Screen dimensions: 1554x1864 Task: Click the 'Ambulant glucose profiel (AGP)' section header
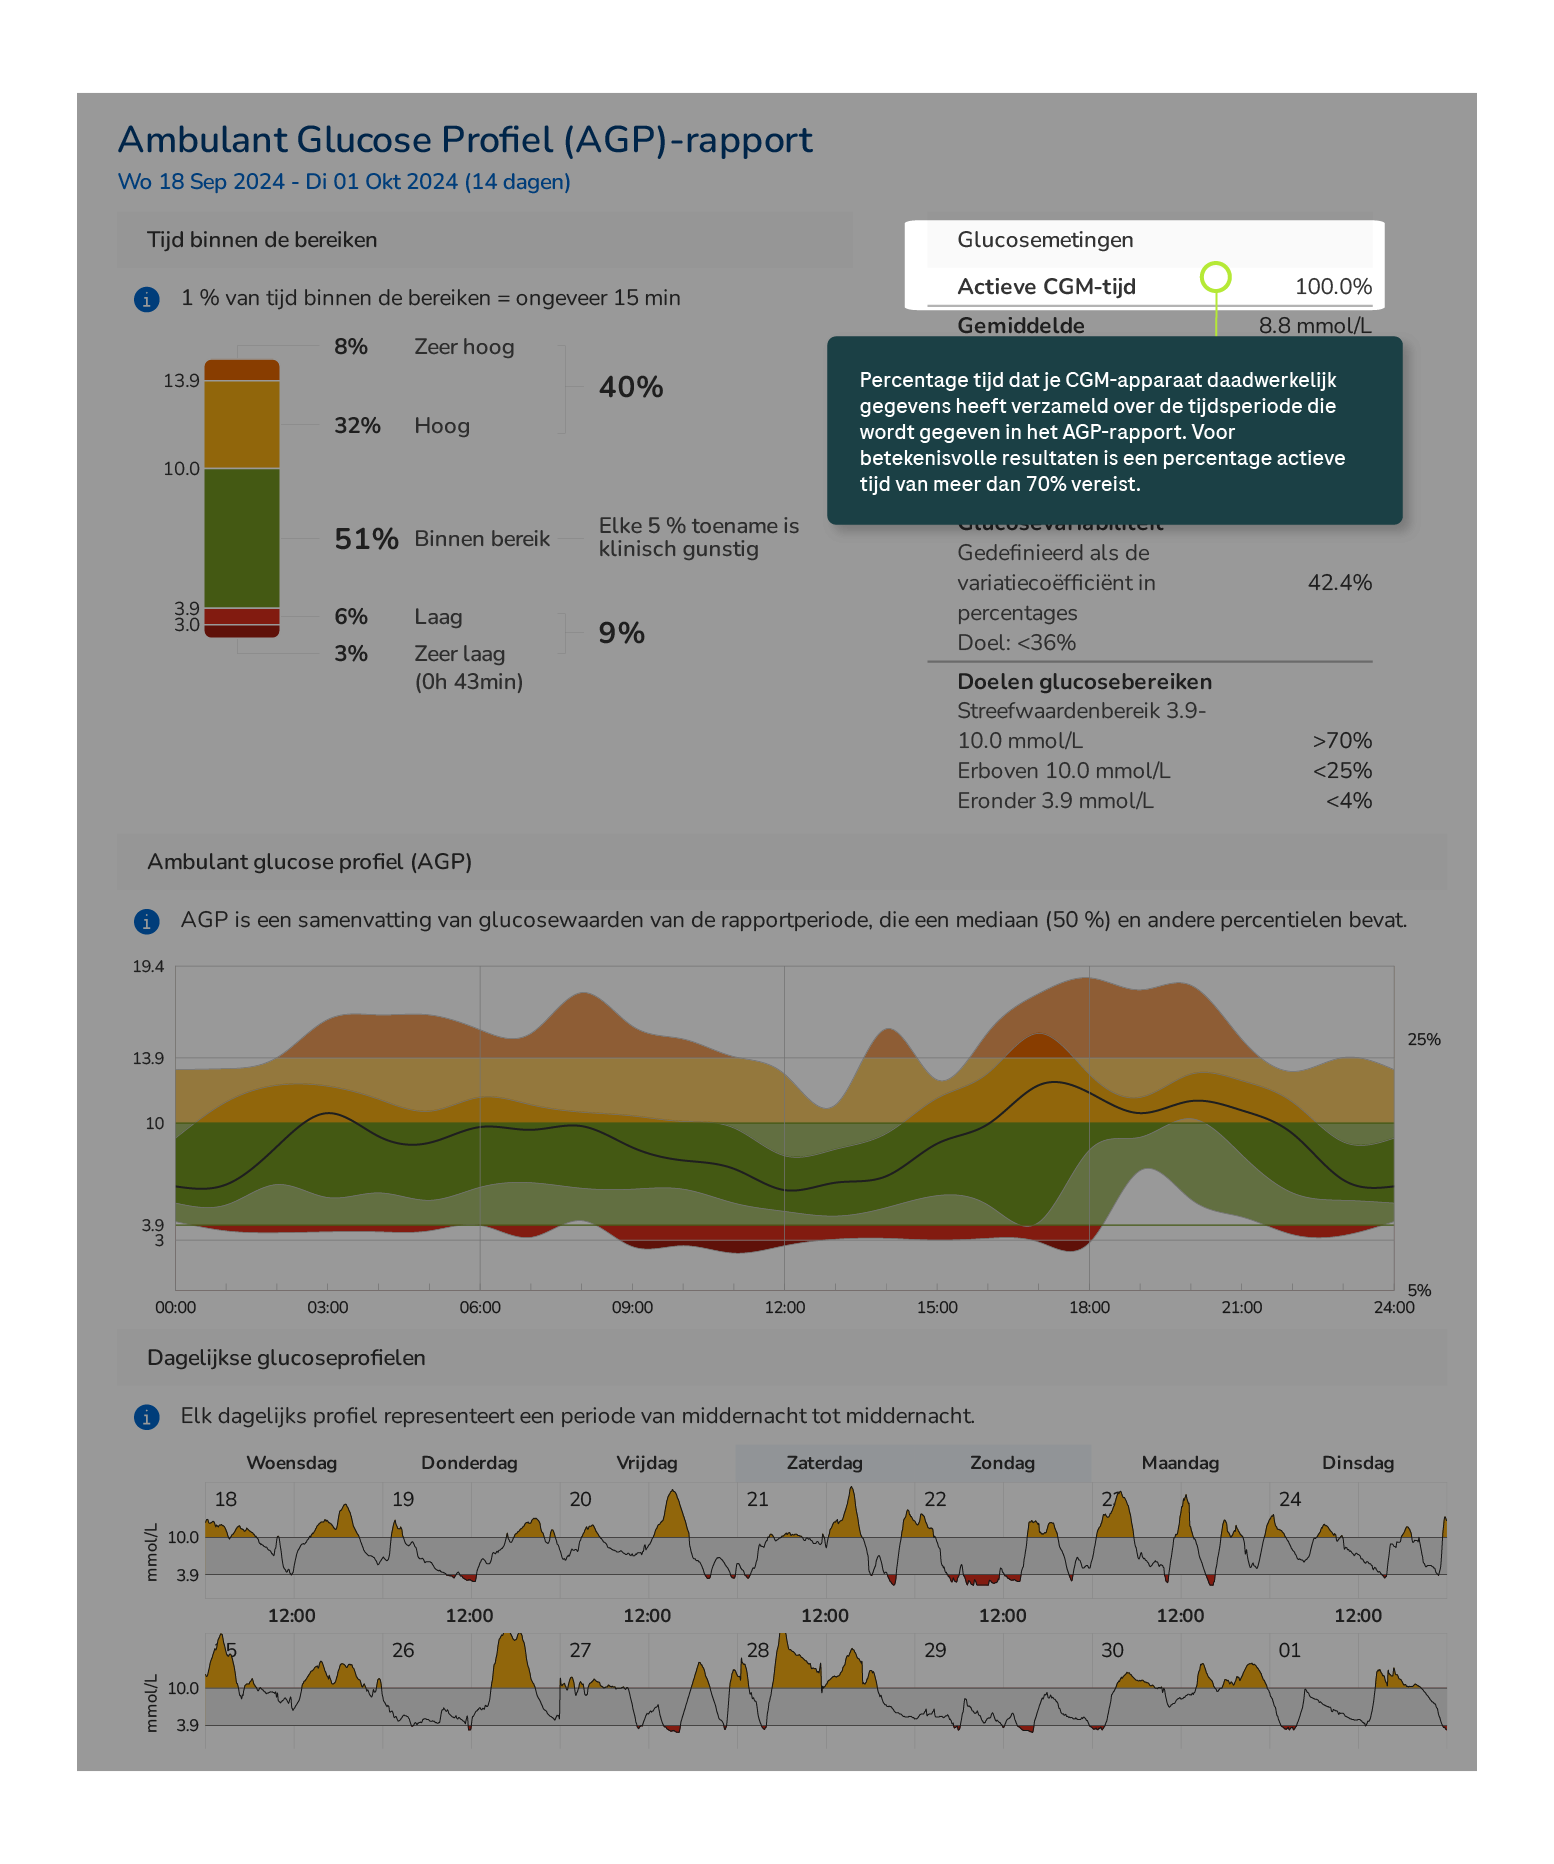[782, 862]
